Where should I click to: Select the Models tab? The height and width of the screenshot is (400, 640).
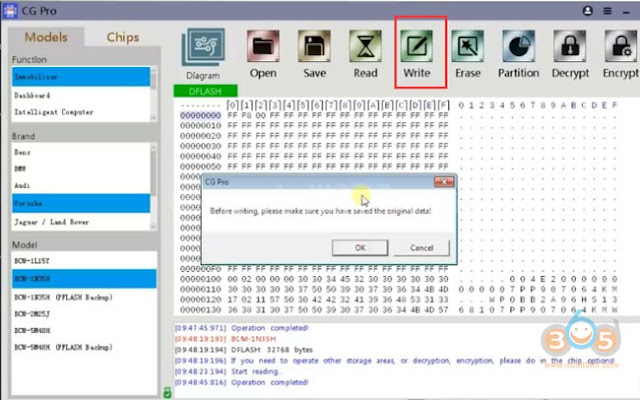pyautogui.click(x=46, y=37)
